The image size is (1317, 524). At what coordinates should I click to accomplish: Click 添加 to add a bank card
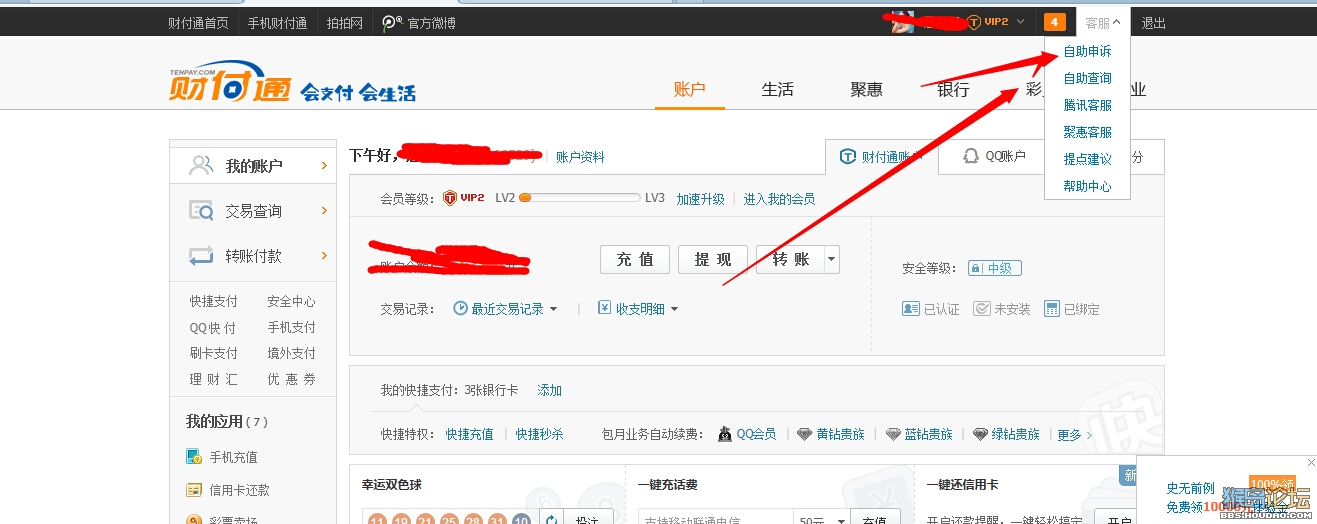[x=549, y=390]
